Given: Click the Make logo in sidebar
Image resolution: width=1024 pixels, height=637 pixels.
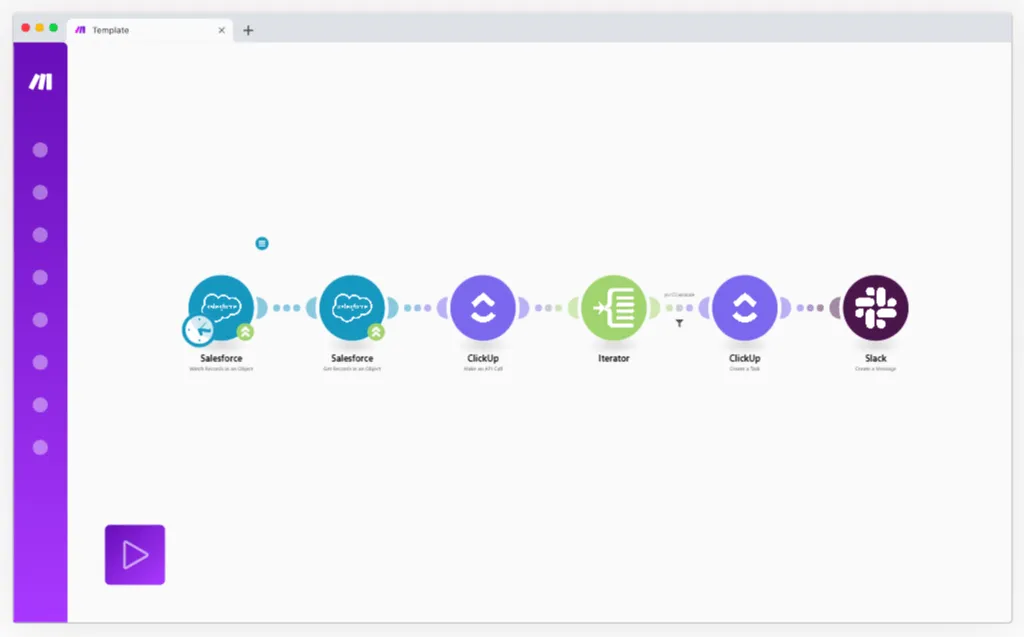Looking at the screenshot, I should [40, 82].
